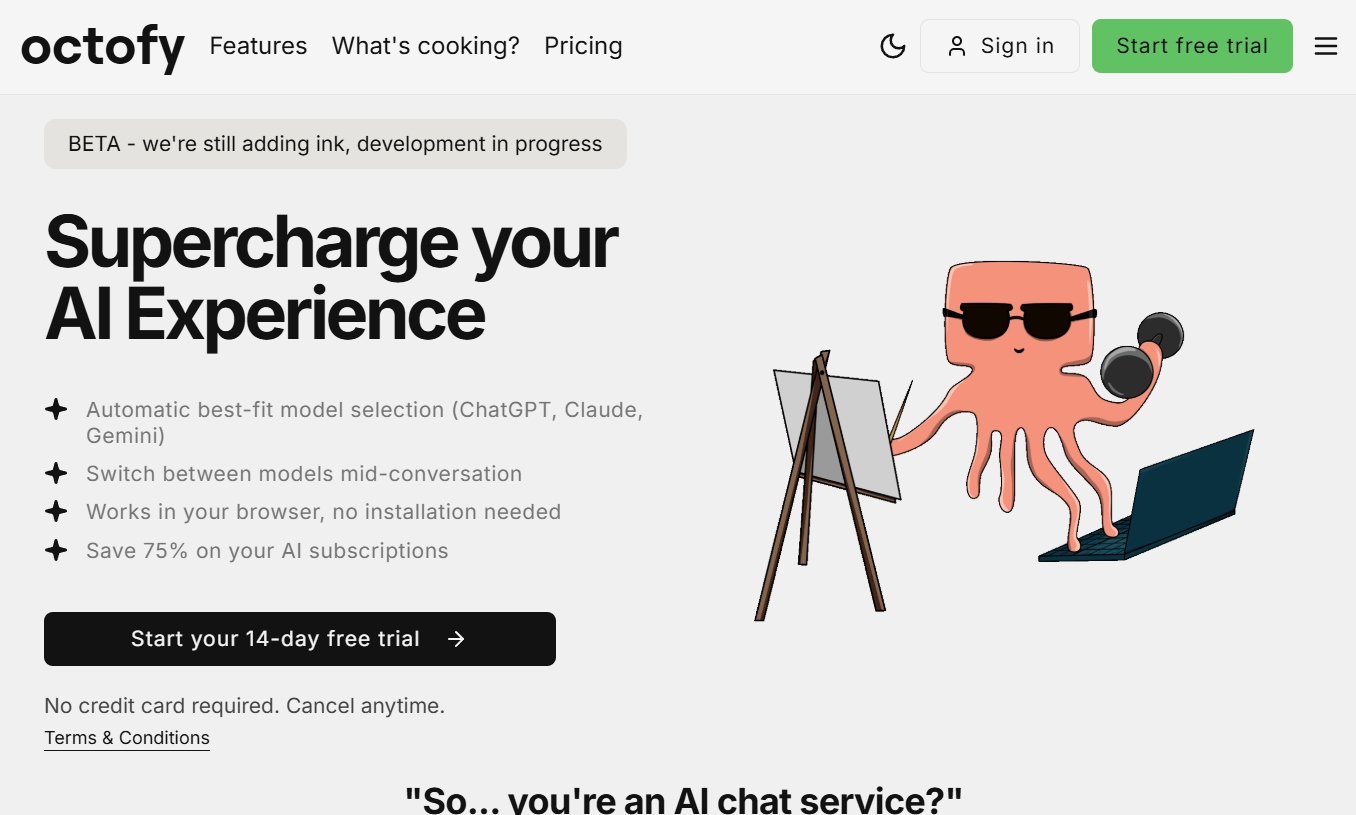This screenshot has width=1356, height=815.
Task: Click the sparkle icon beside Save 75%
Action: coord(56,551)
